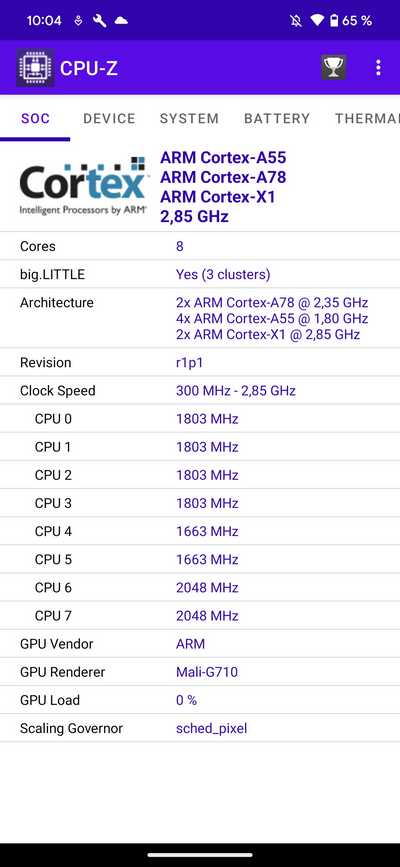Open the three-dot overflow menu
This screenshot has width=400, height=867.
pos(378,68)
